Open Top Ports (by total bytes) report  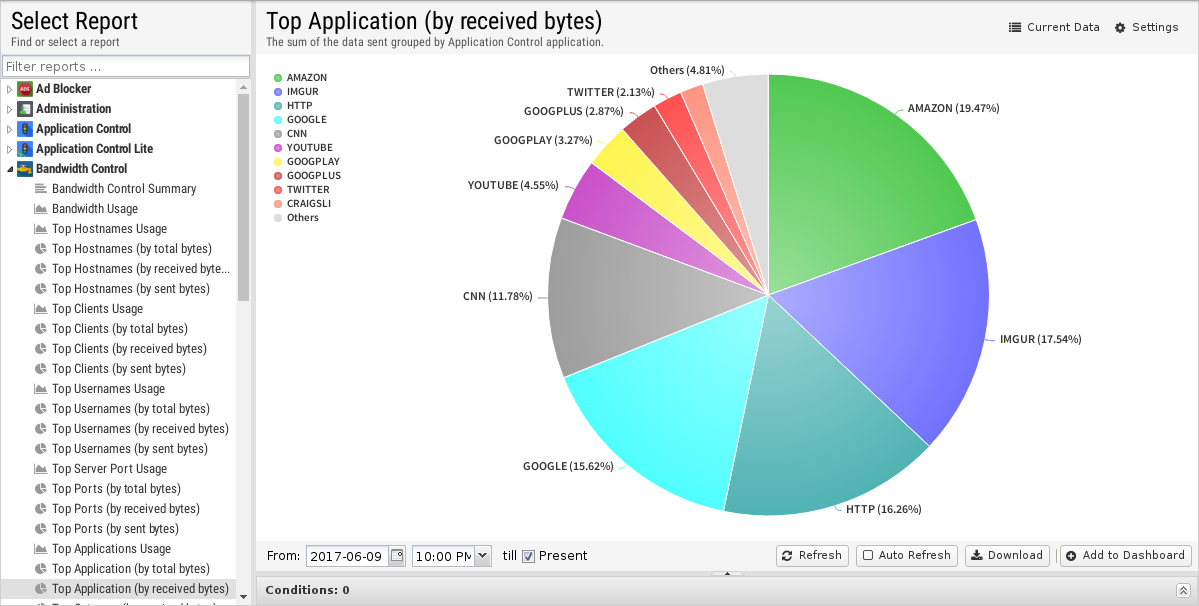[116, 488]
